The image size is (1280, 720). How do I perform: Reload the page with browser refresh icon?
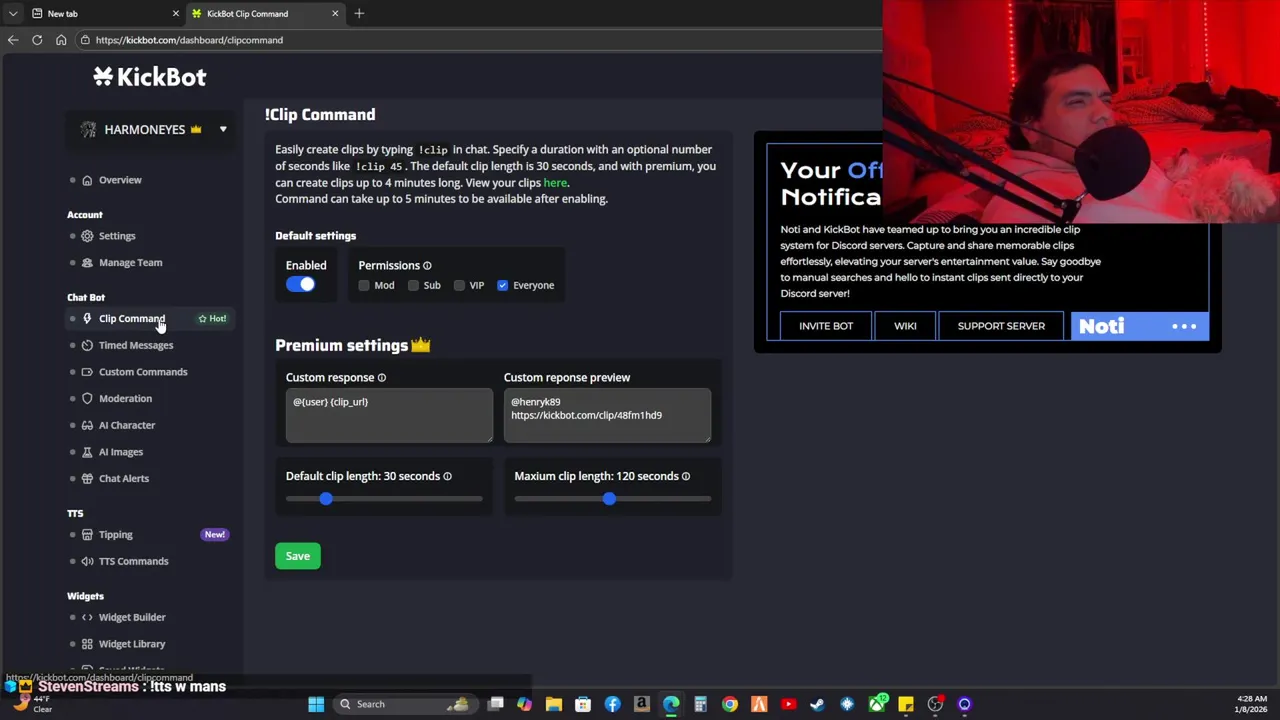point(37,40)
